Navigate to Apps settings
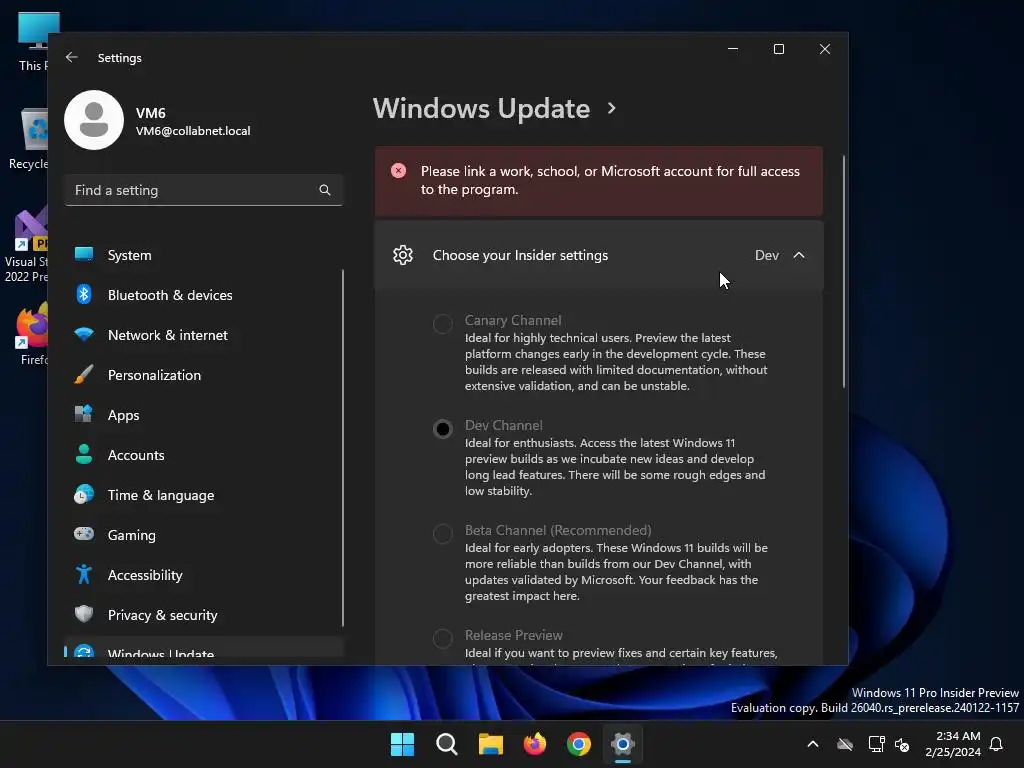The image size is (1024, 768). [203, 415]
